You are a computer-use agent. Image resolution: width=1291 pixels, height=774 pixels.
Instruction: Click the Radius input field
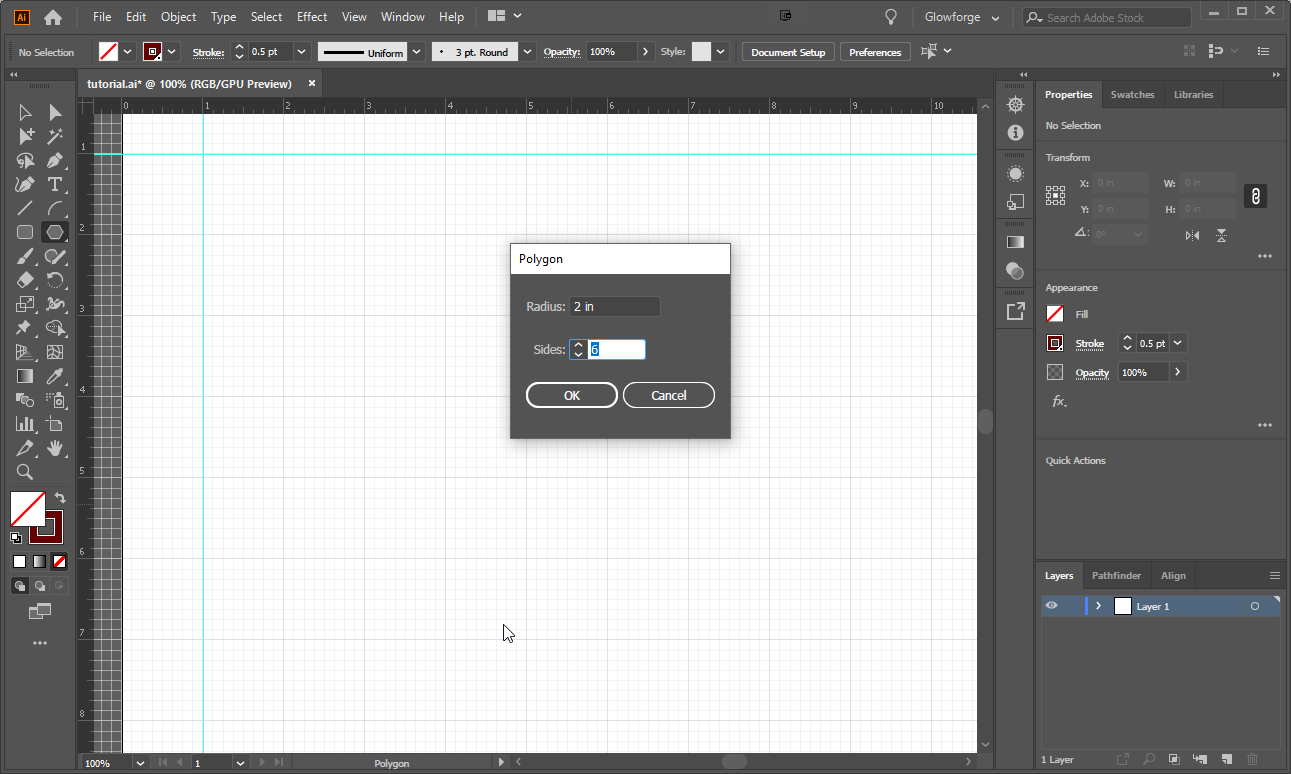tap(615, 306)
